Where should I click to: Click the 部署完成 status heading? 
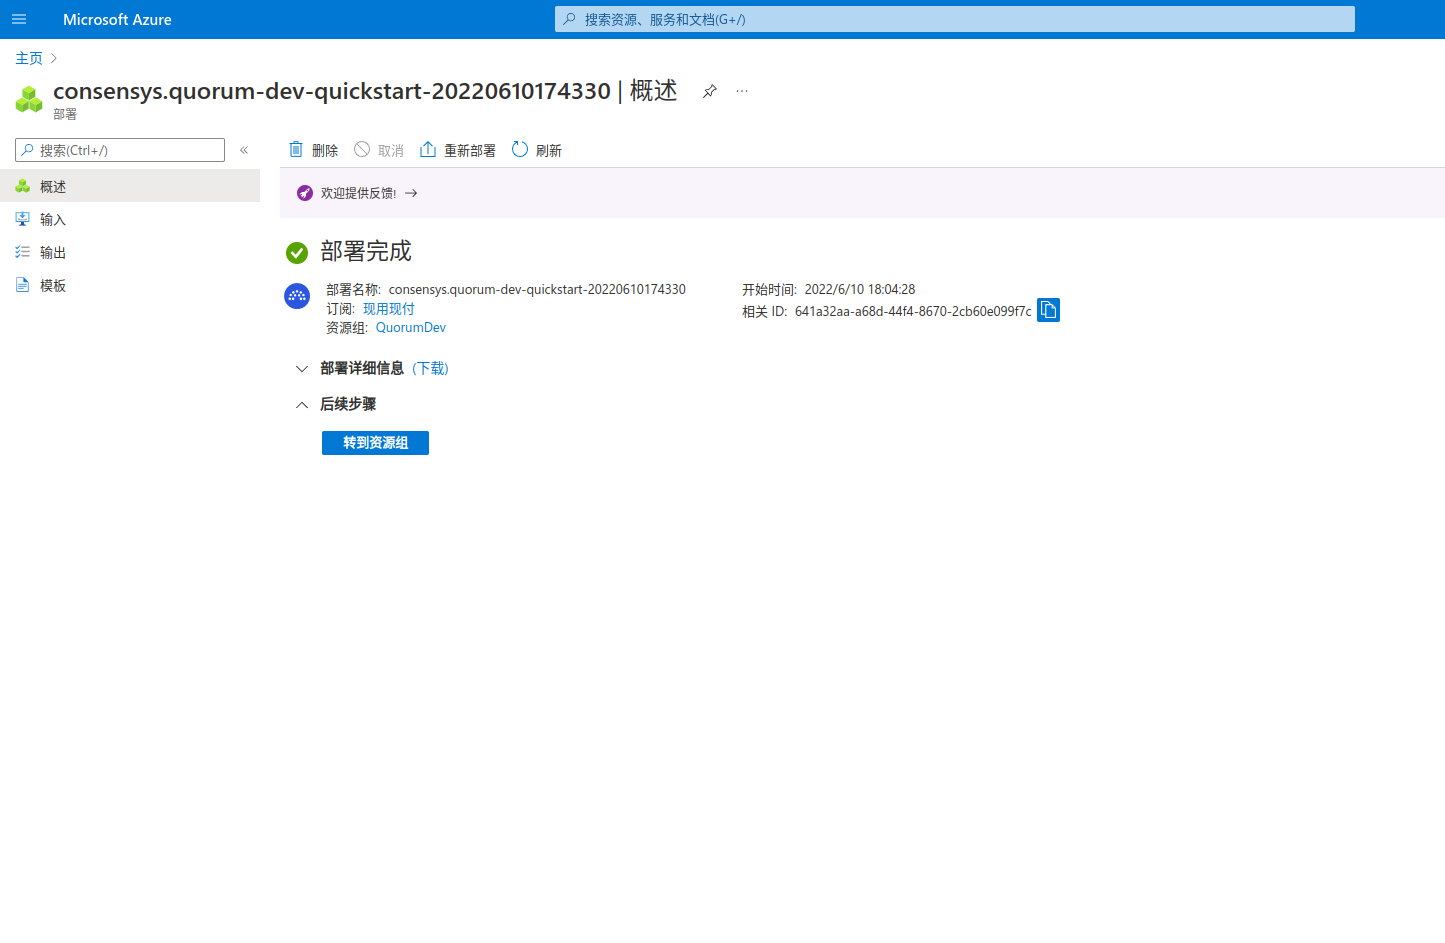tap(366, 251)
